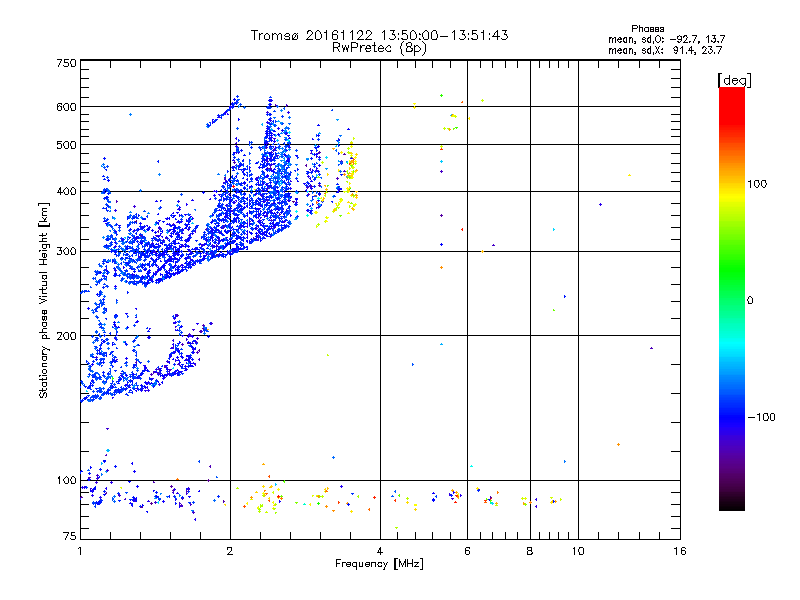Click the plot title 'Tromsø 20161122 13:50:00-13:51:43'
The width and height of the screenshot is (800, 600).
(x=379, y=35)
